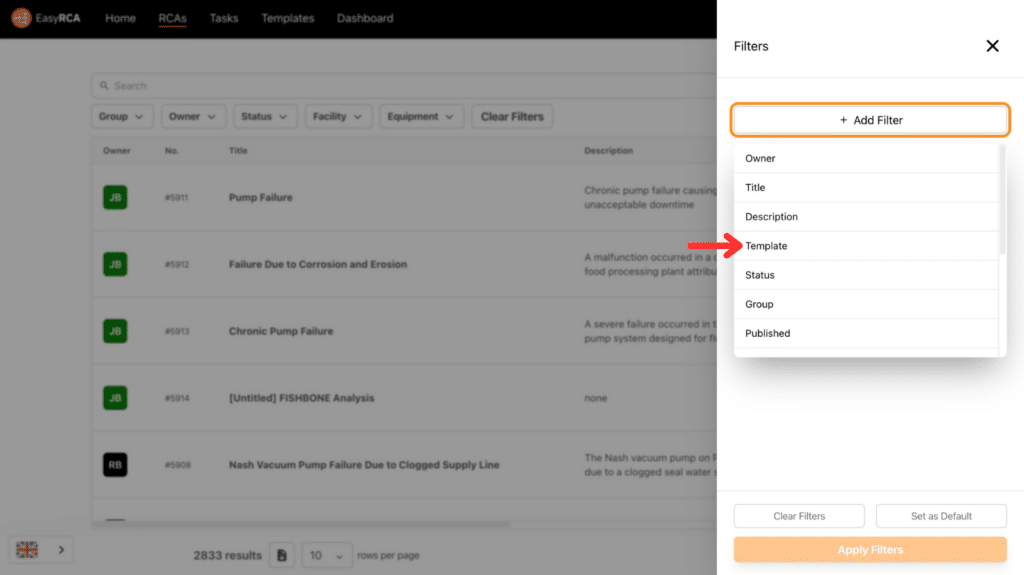Click the Apply Filters button
The height and width of the screenshot is (575, 1024).
click(x=871, y=550)
